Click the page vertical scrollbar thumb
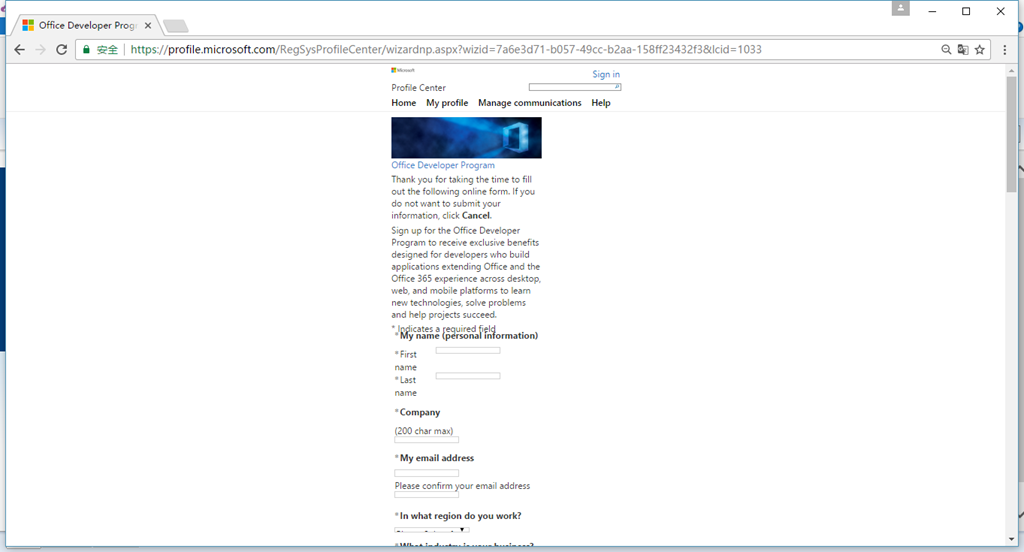This screenshot has height=552, width=1024. [x=1011, y=134]
